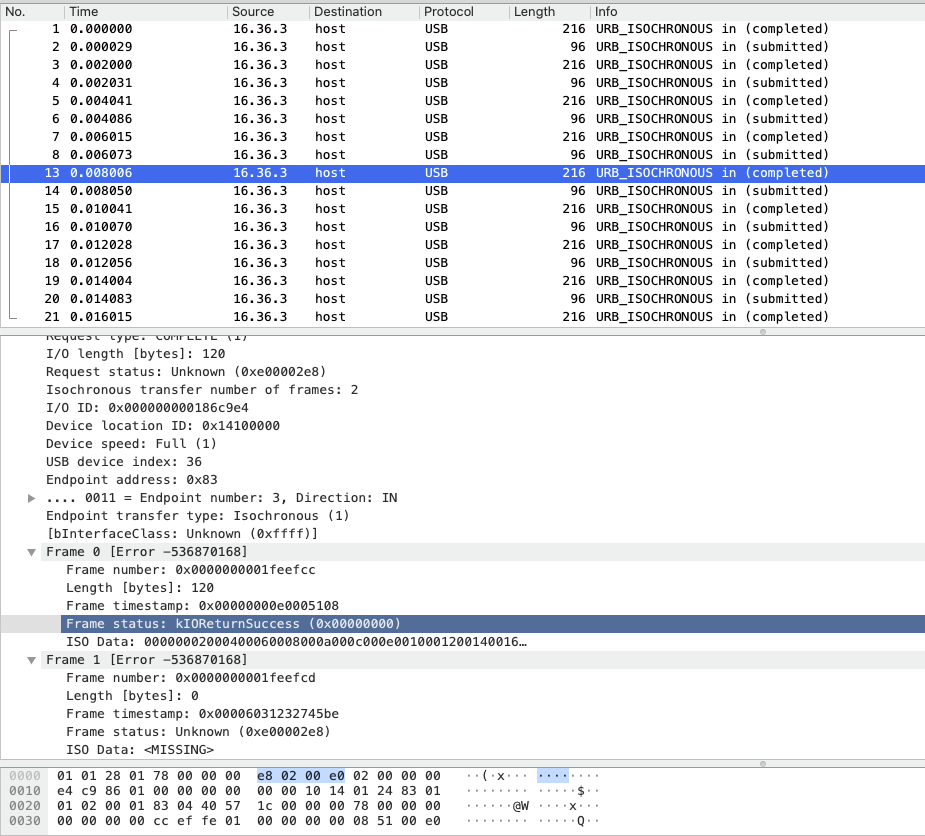Select ISO Data: <MISSING> row
This screenshot has height=836, width=925.
(x=140, y=750)
